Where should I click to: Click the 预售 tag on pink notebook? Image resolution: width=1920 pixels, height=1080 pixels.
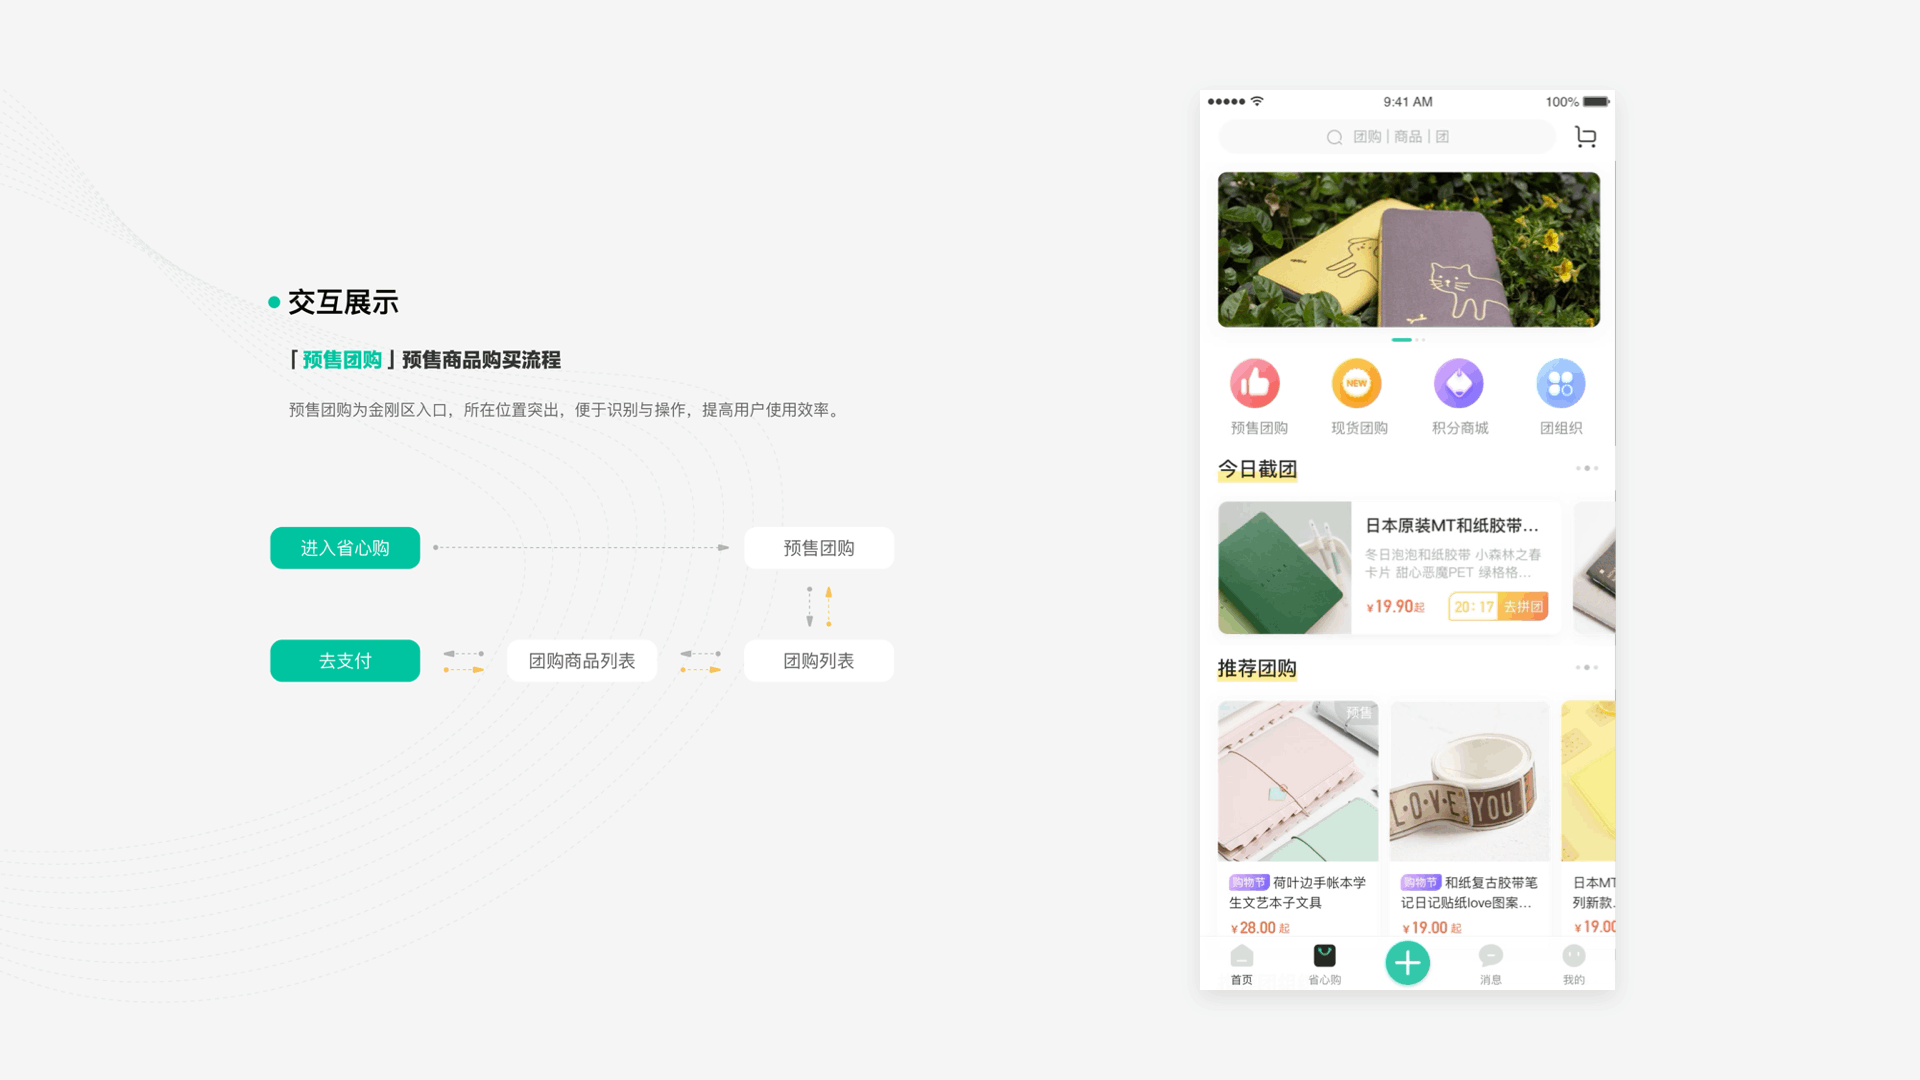pos(1359,713)
